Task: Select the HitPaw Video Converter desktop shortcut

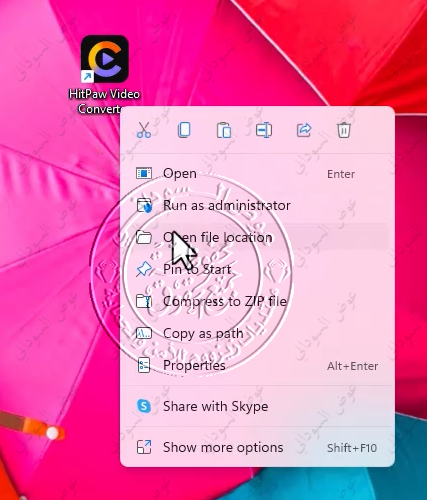Action: pos(104,74)
